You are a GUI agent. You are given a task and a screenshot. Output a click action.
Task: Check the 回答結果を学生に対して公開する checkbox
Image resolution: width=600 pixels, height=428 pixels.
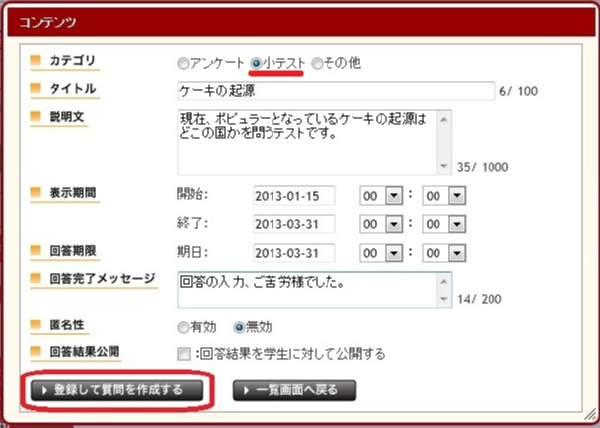(x=182, y=353)
